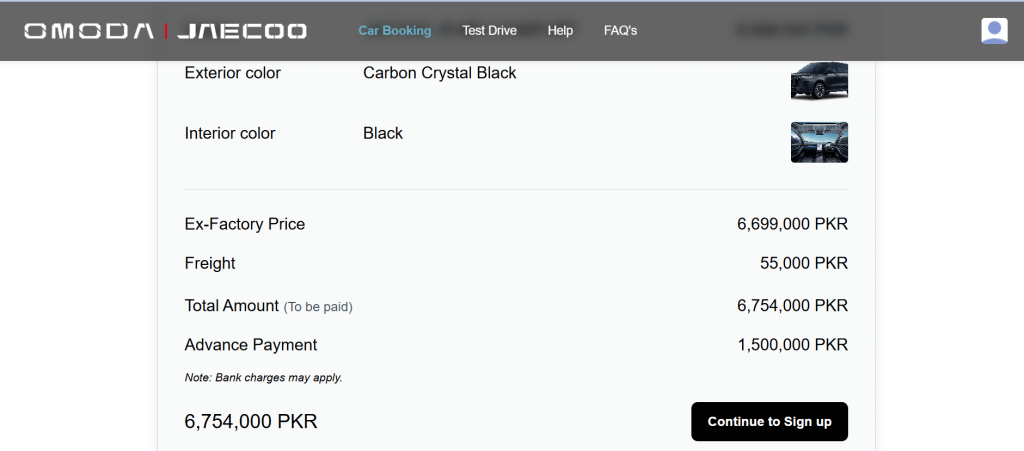Open the user profile avatar icon

coord(994,31)
